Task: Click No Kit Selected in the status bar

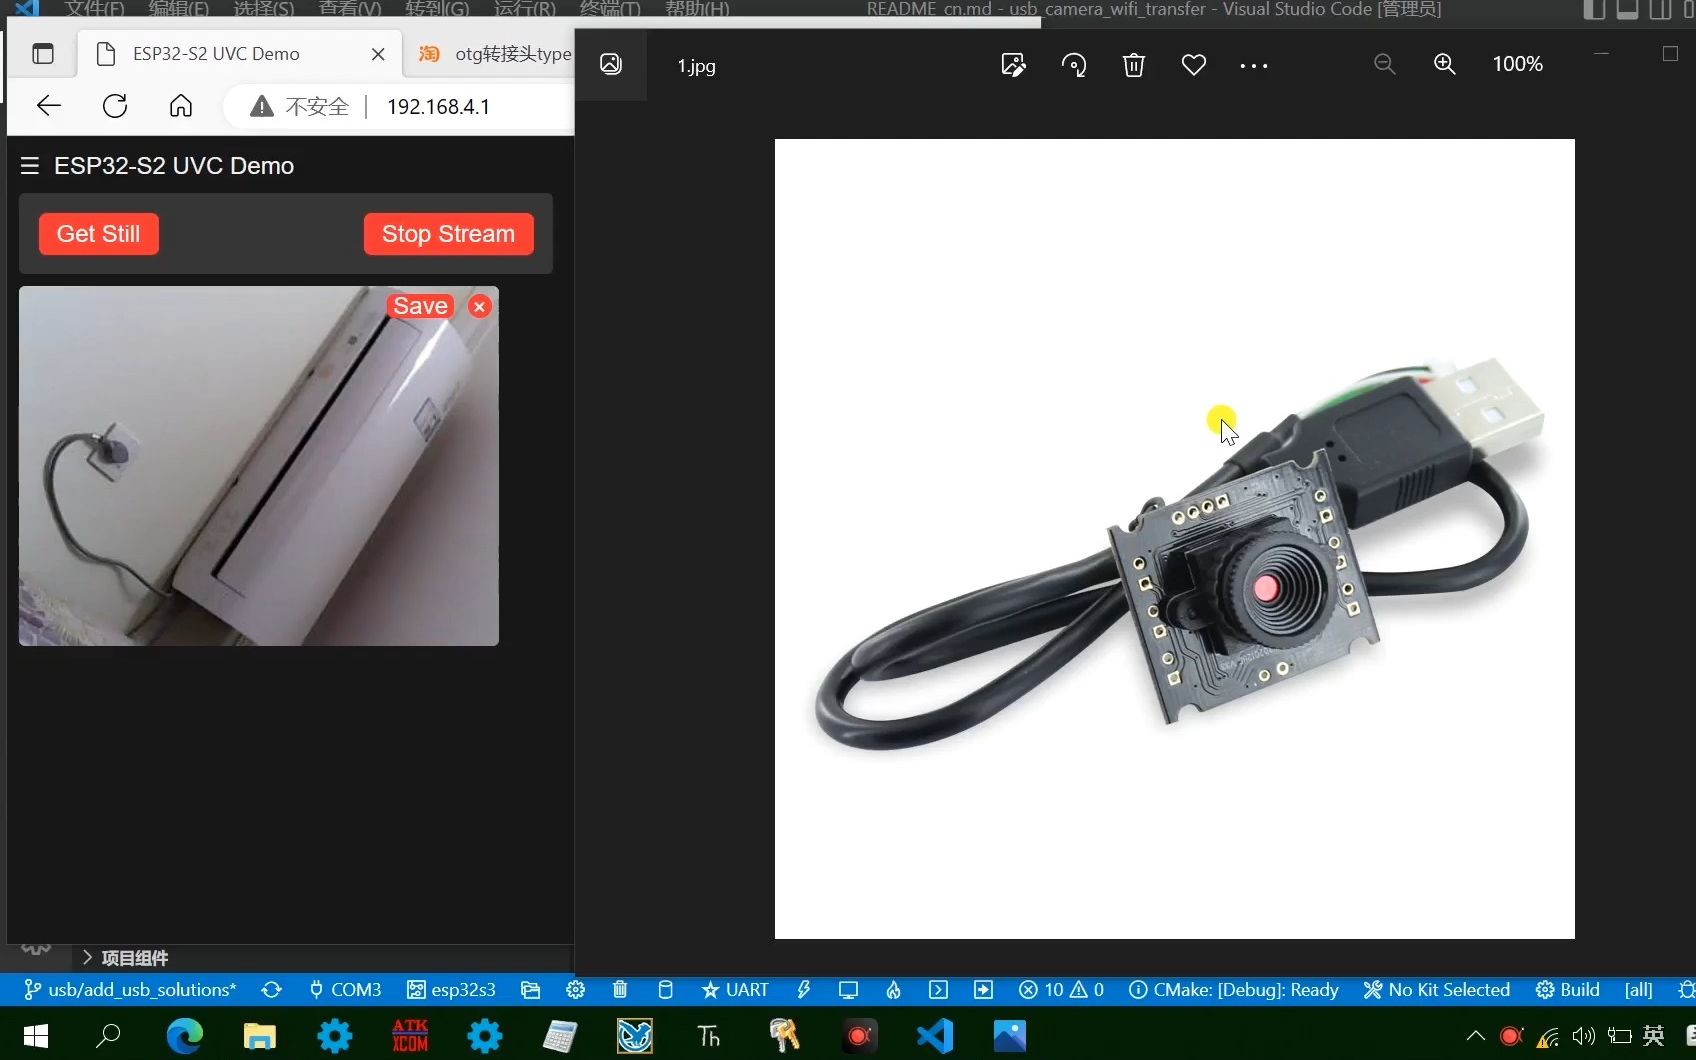Action: pyautogui.click(x=1447, y=990)
